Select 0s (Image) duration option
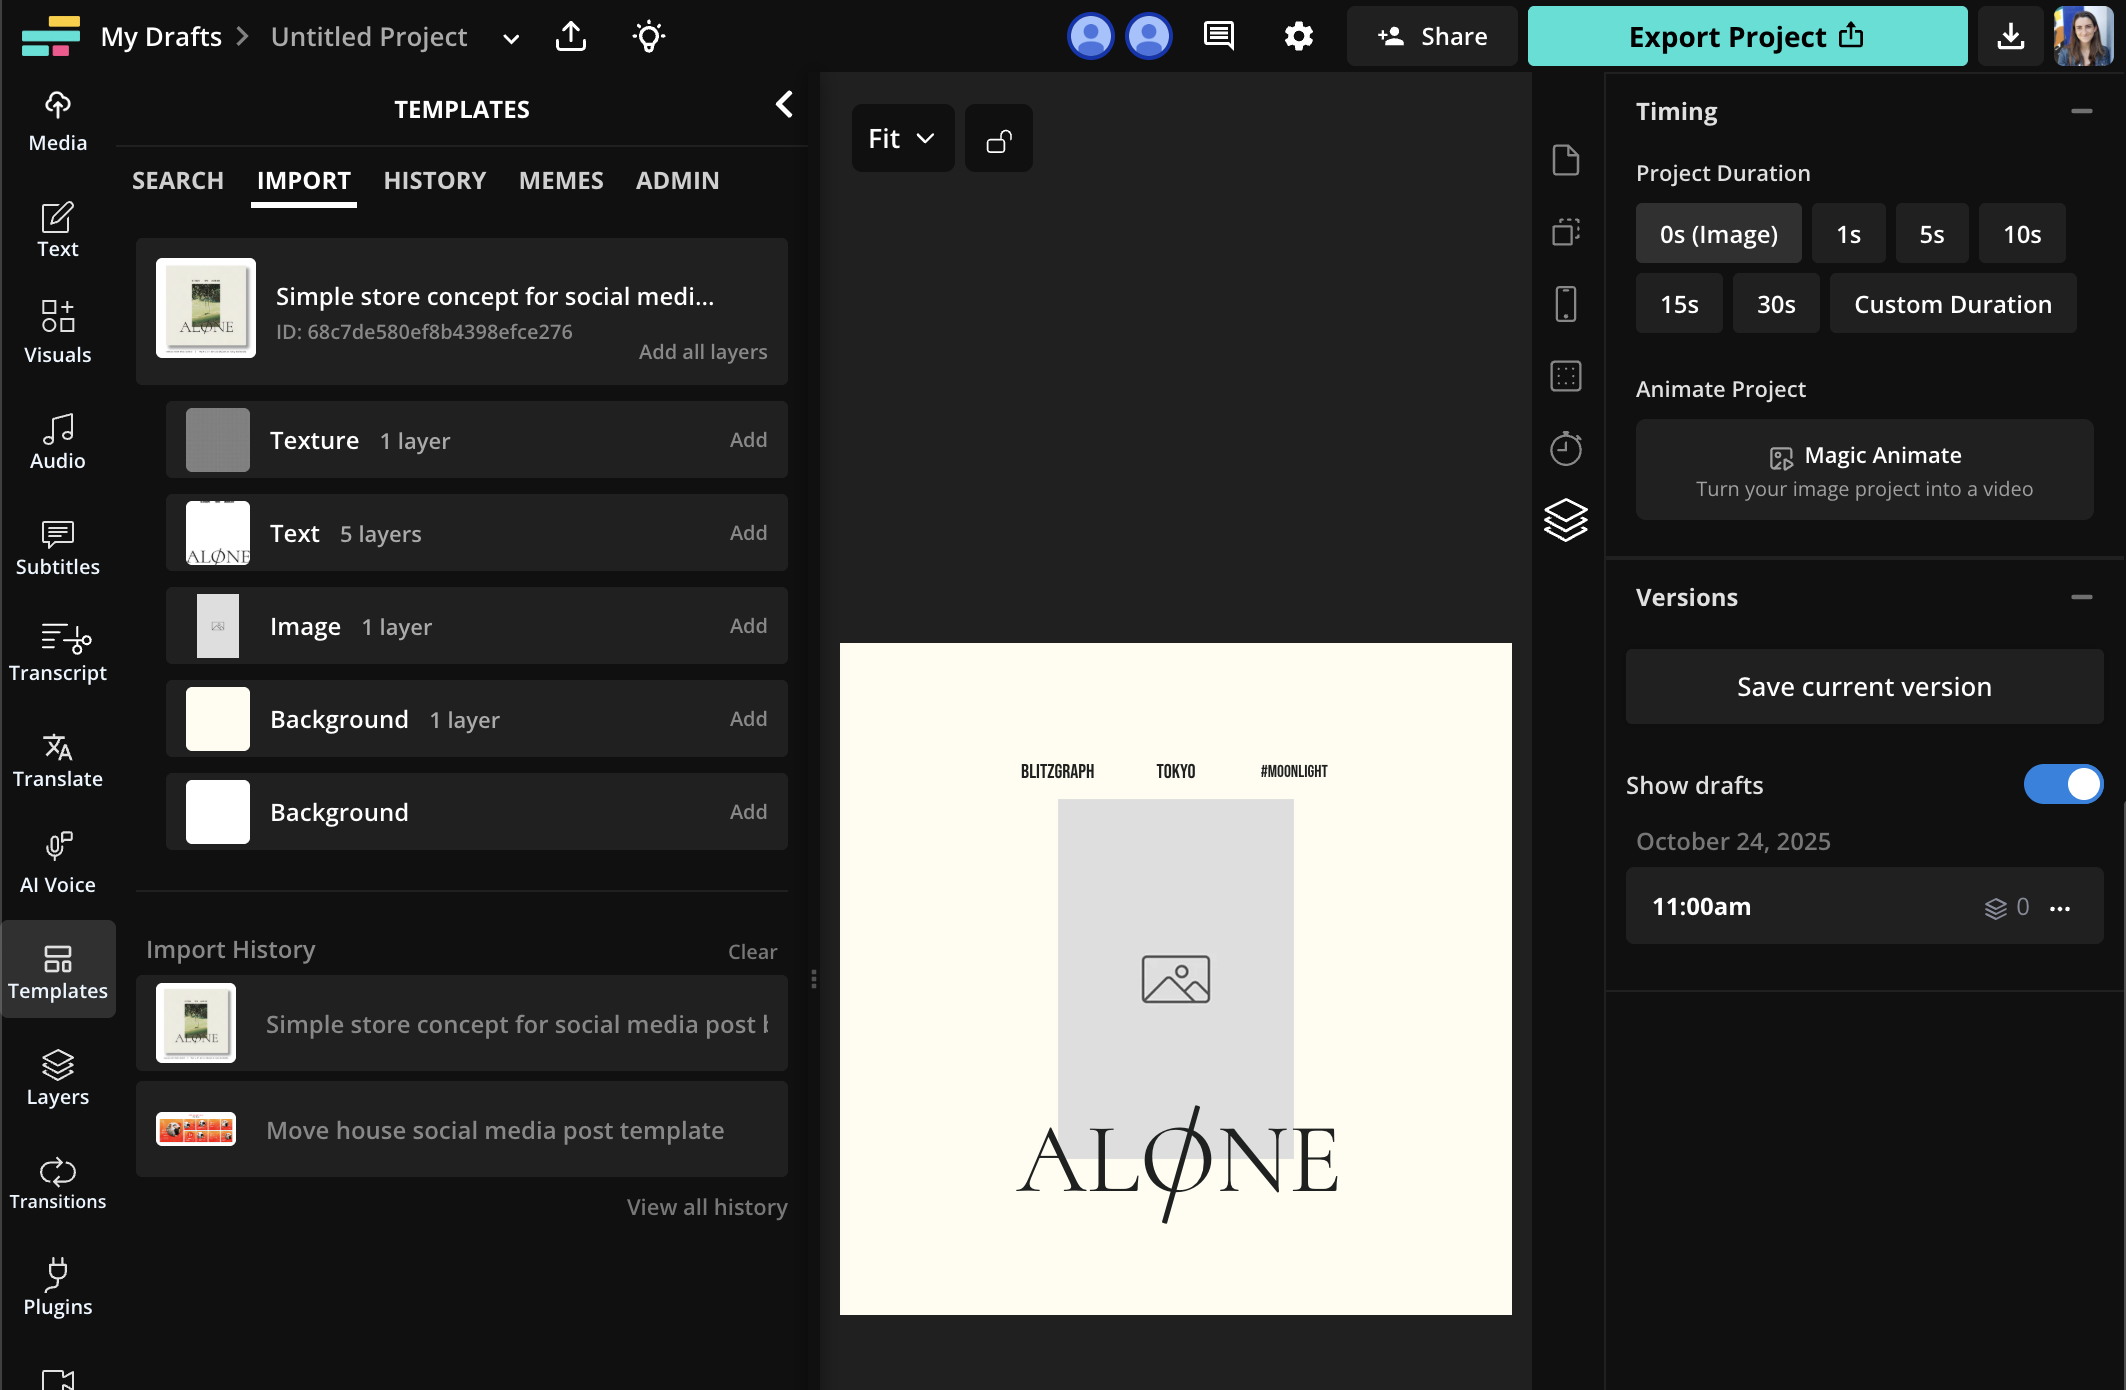2126x1390 pixels. 1718,234
